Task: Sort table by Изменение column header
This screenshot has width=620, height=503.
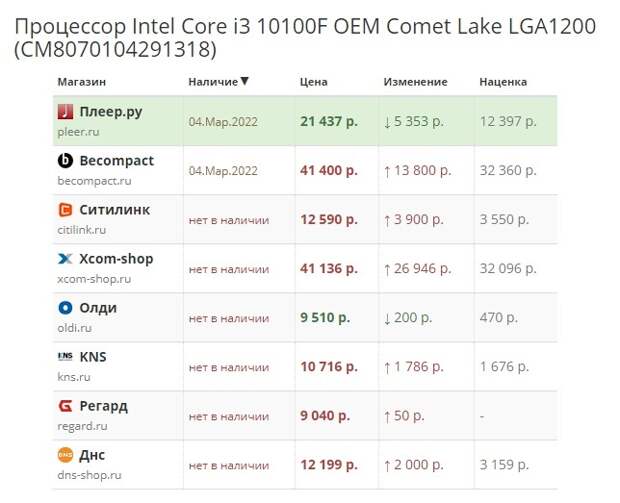Action: (x=415, y=82)
